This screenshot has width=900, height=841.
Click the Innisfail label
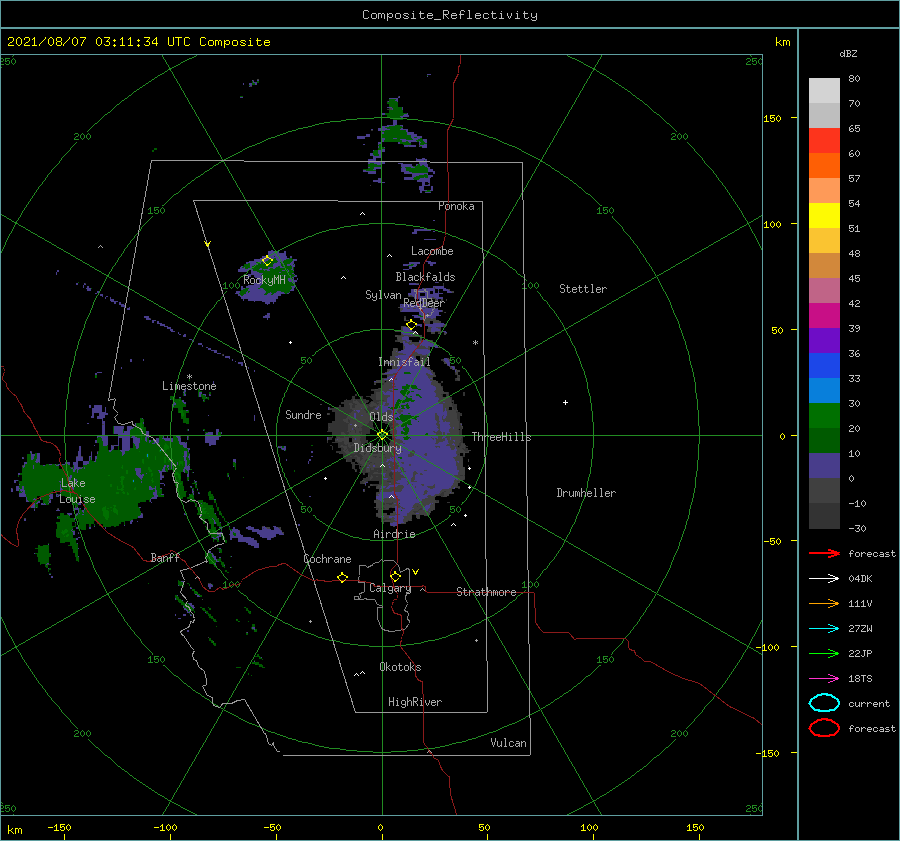point(404,362)
